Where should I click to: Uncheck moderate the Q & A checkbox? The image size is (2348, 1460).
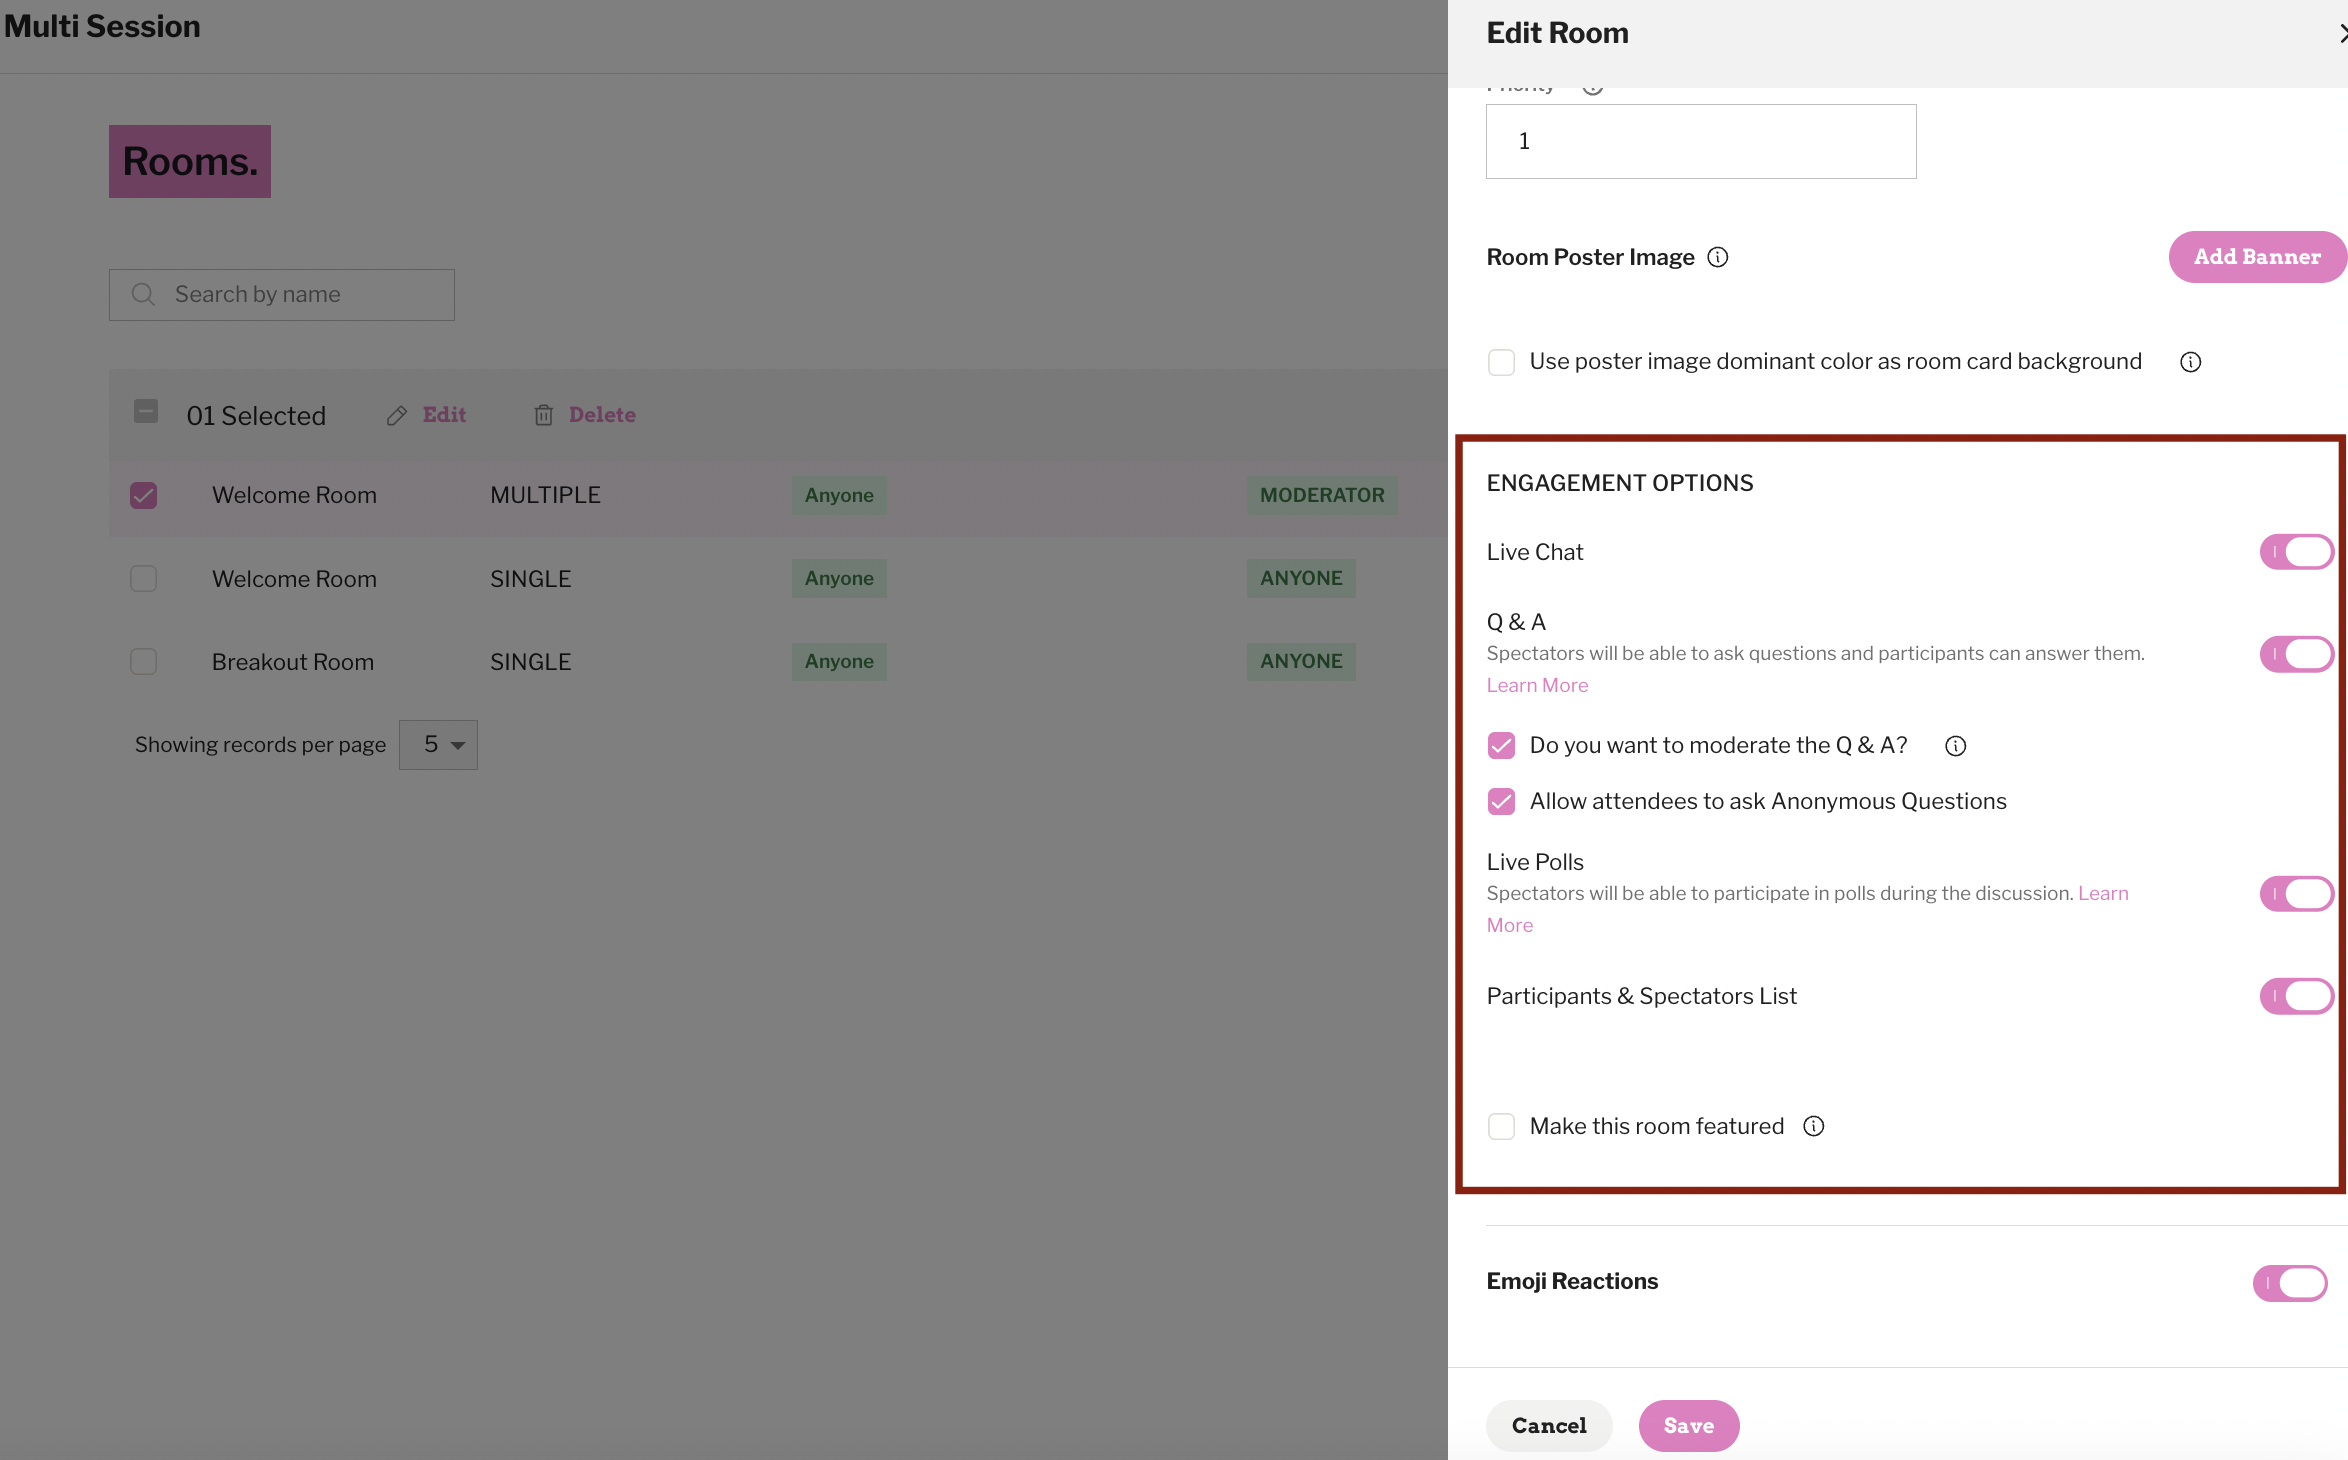[x=1501, y=745]
